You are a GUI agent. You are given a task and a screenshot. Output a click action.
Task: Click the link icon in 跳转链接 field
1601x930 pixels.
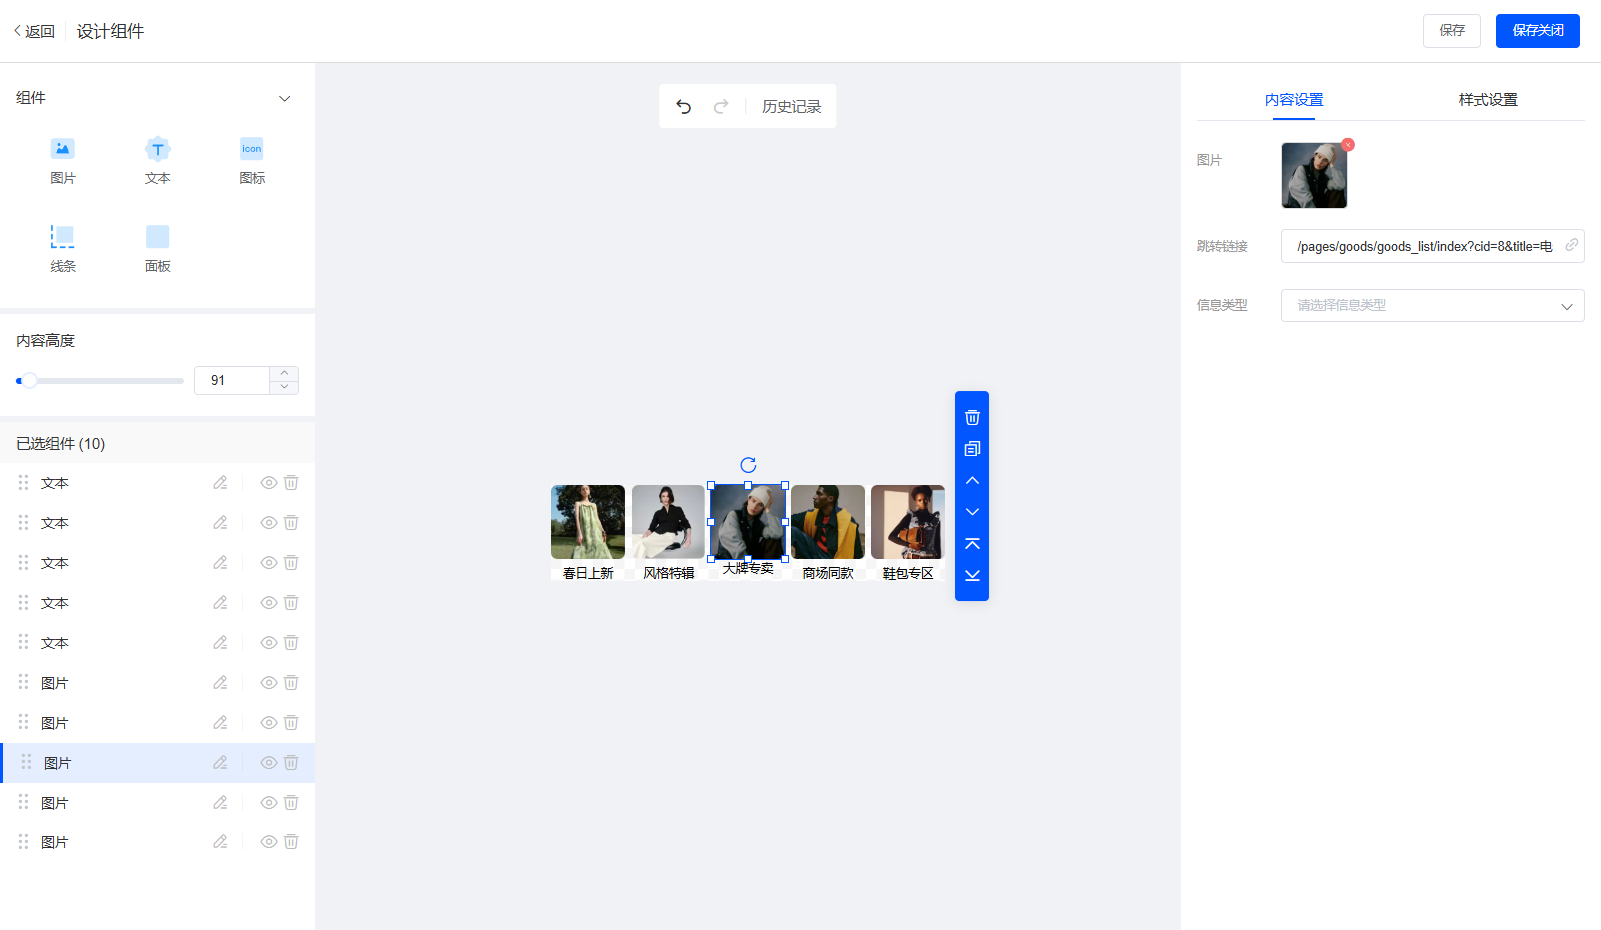point(1571,245)
